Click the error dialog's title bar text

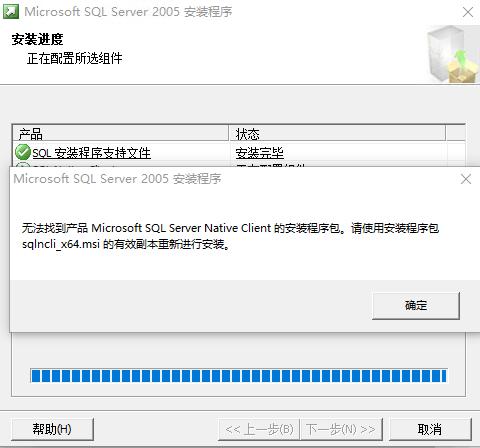(x=117, y=179)
